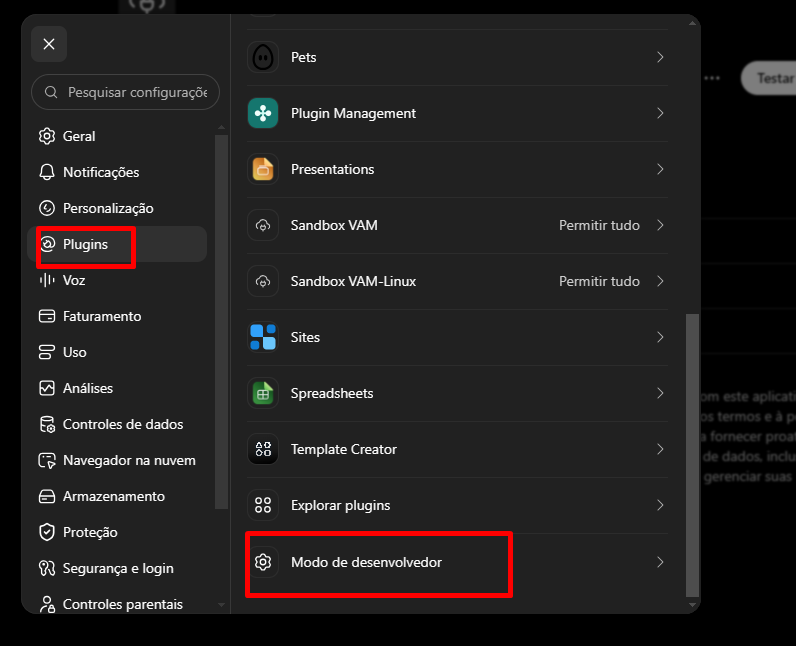Click the Proteção shield icon
Screen dimensions: 796x646
47,532
